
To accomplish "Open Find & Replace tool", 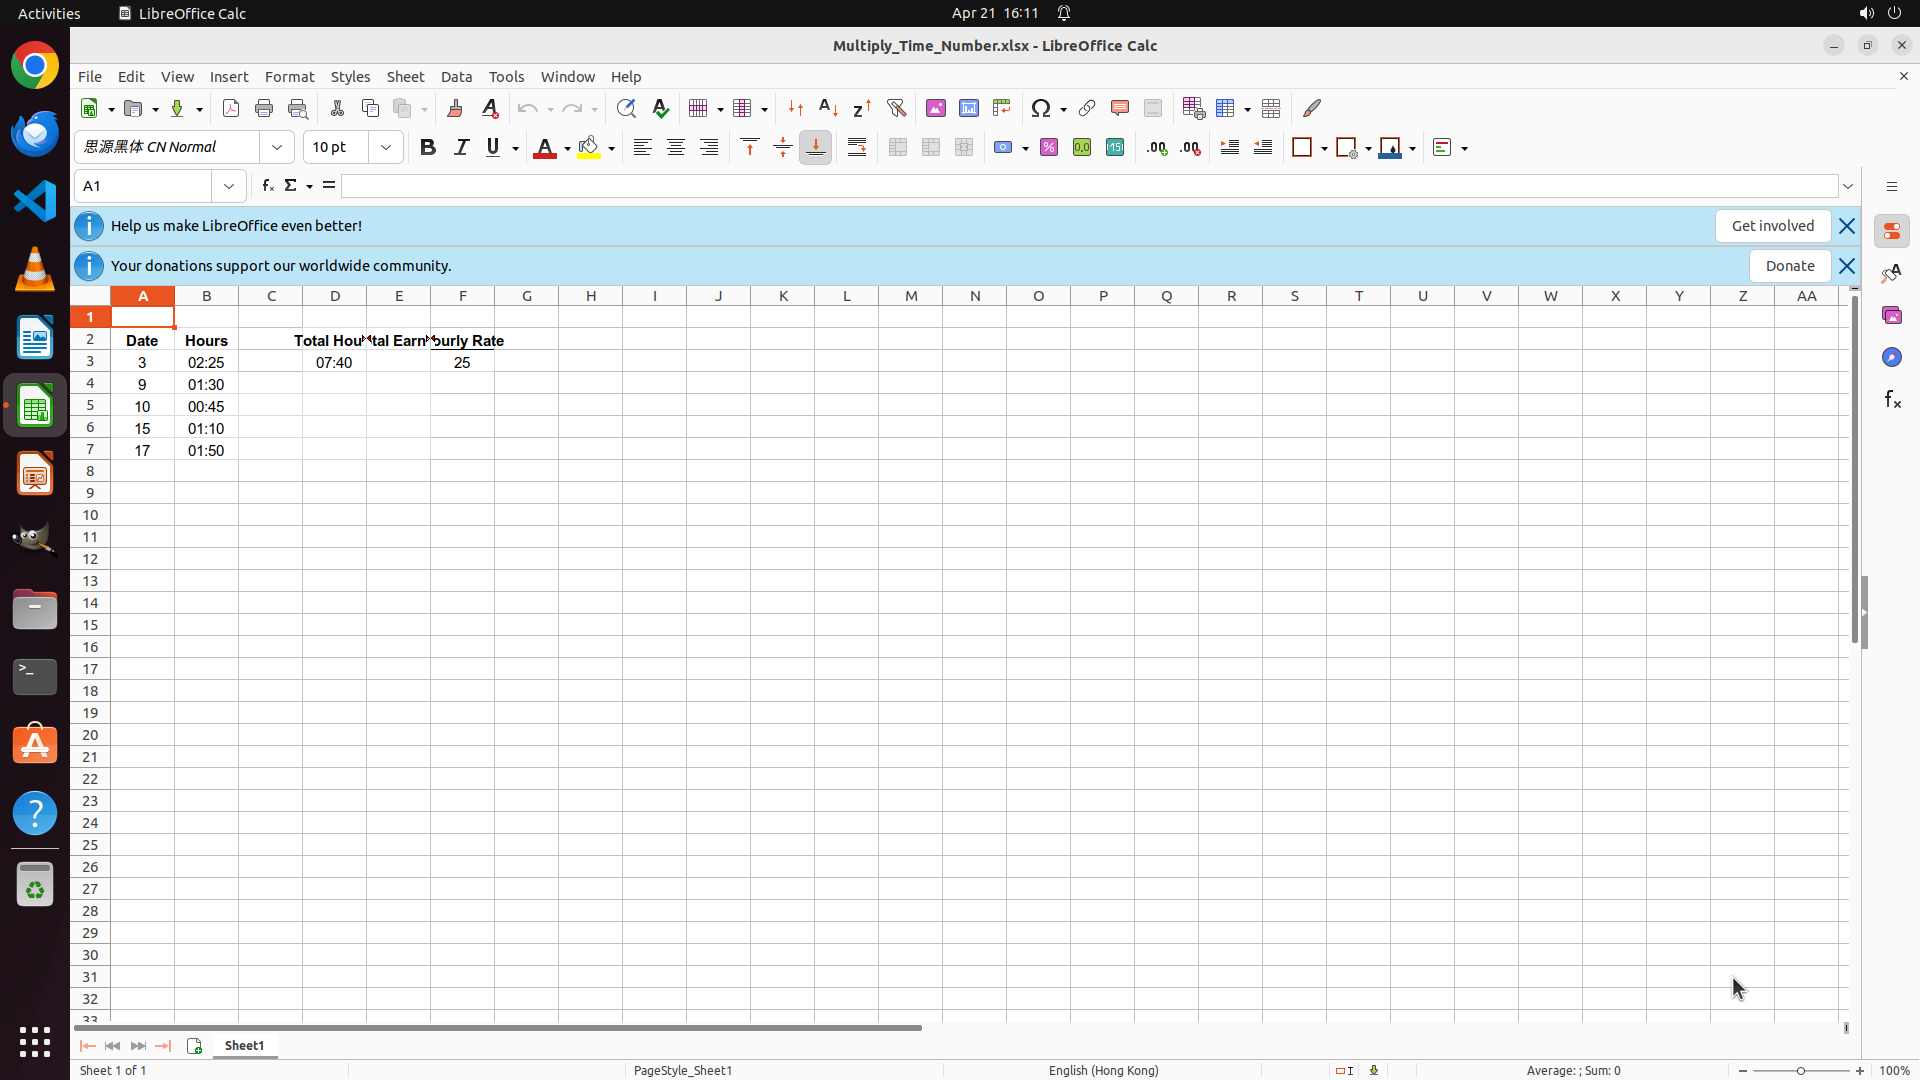I will pyautogui.click(x=626, y=108).
